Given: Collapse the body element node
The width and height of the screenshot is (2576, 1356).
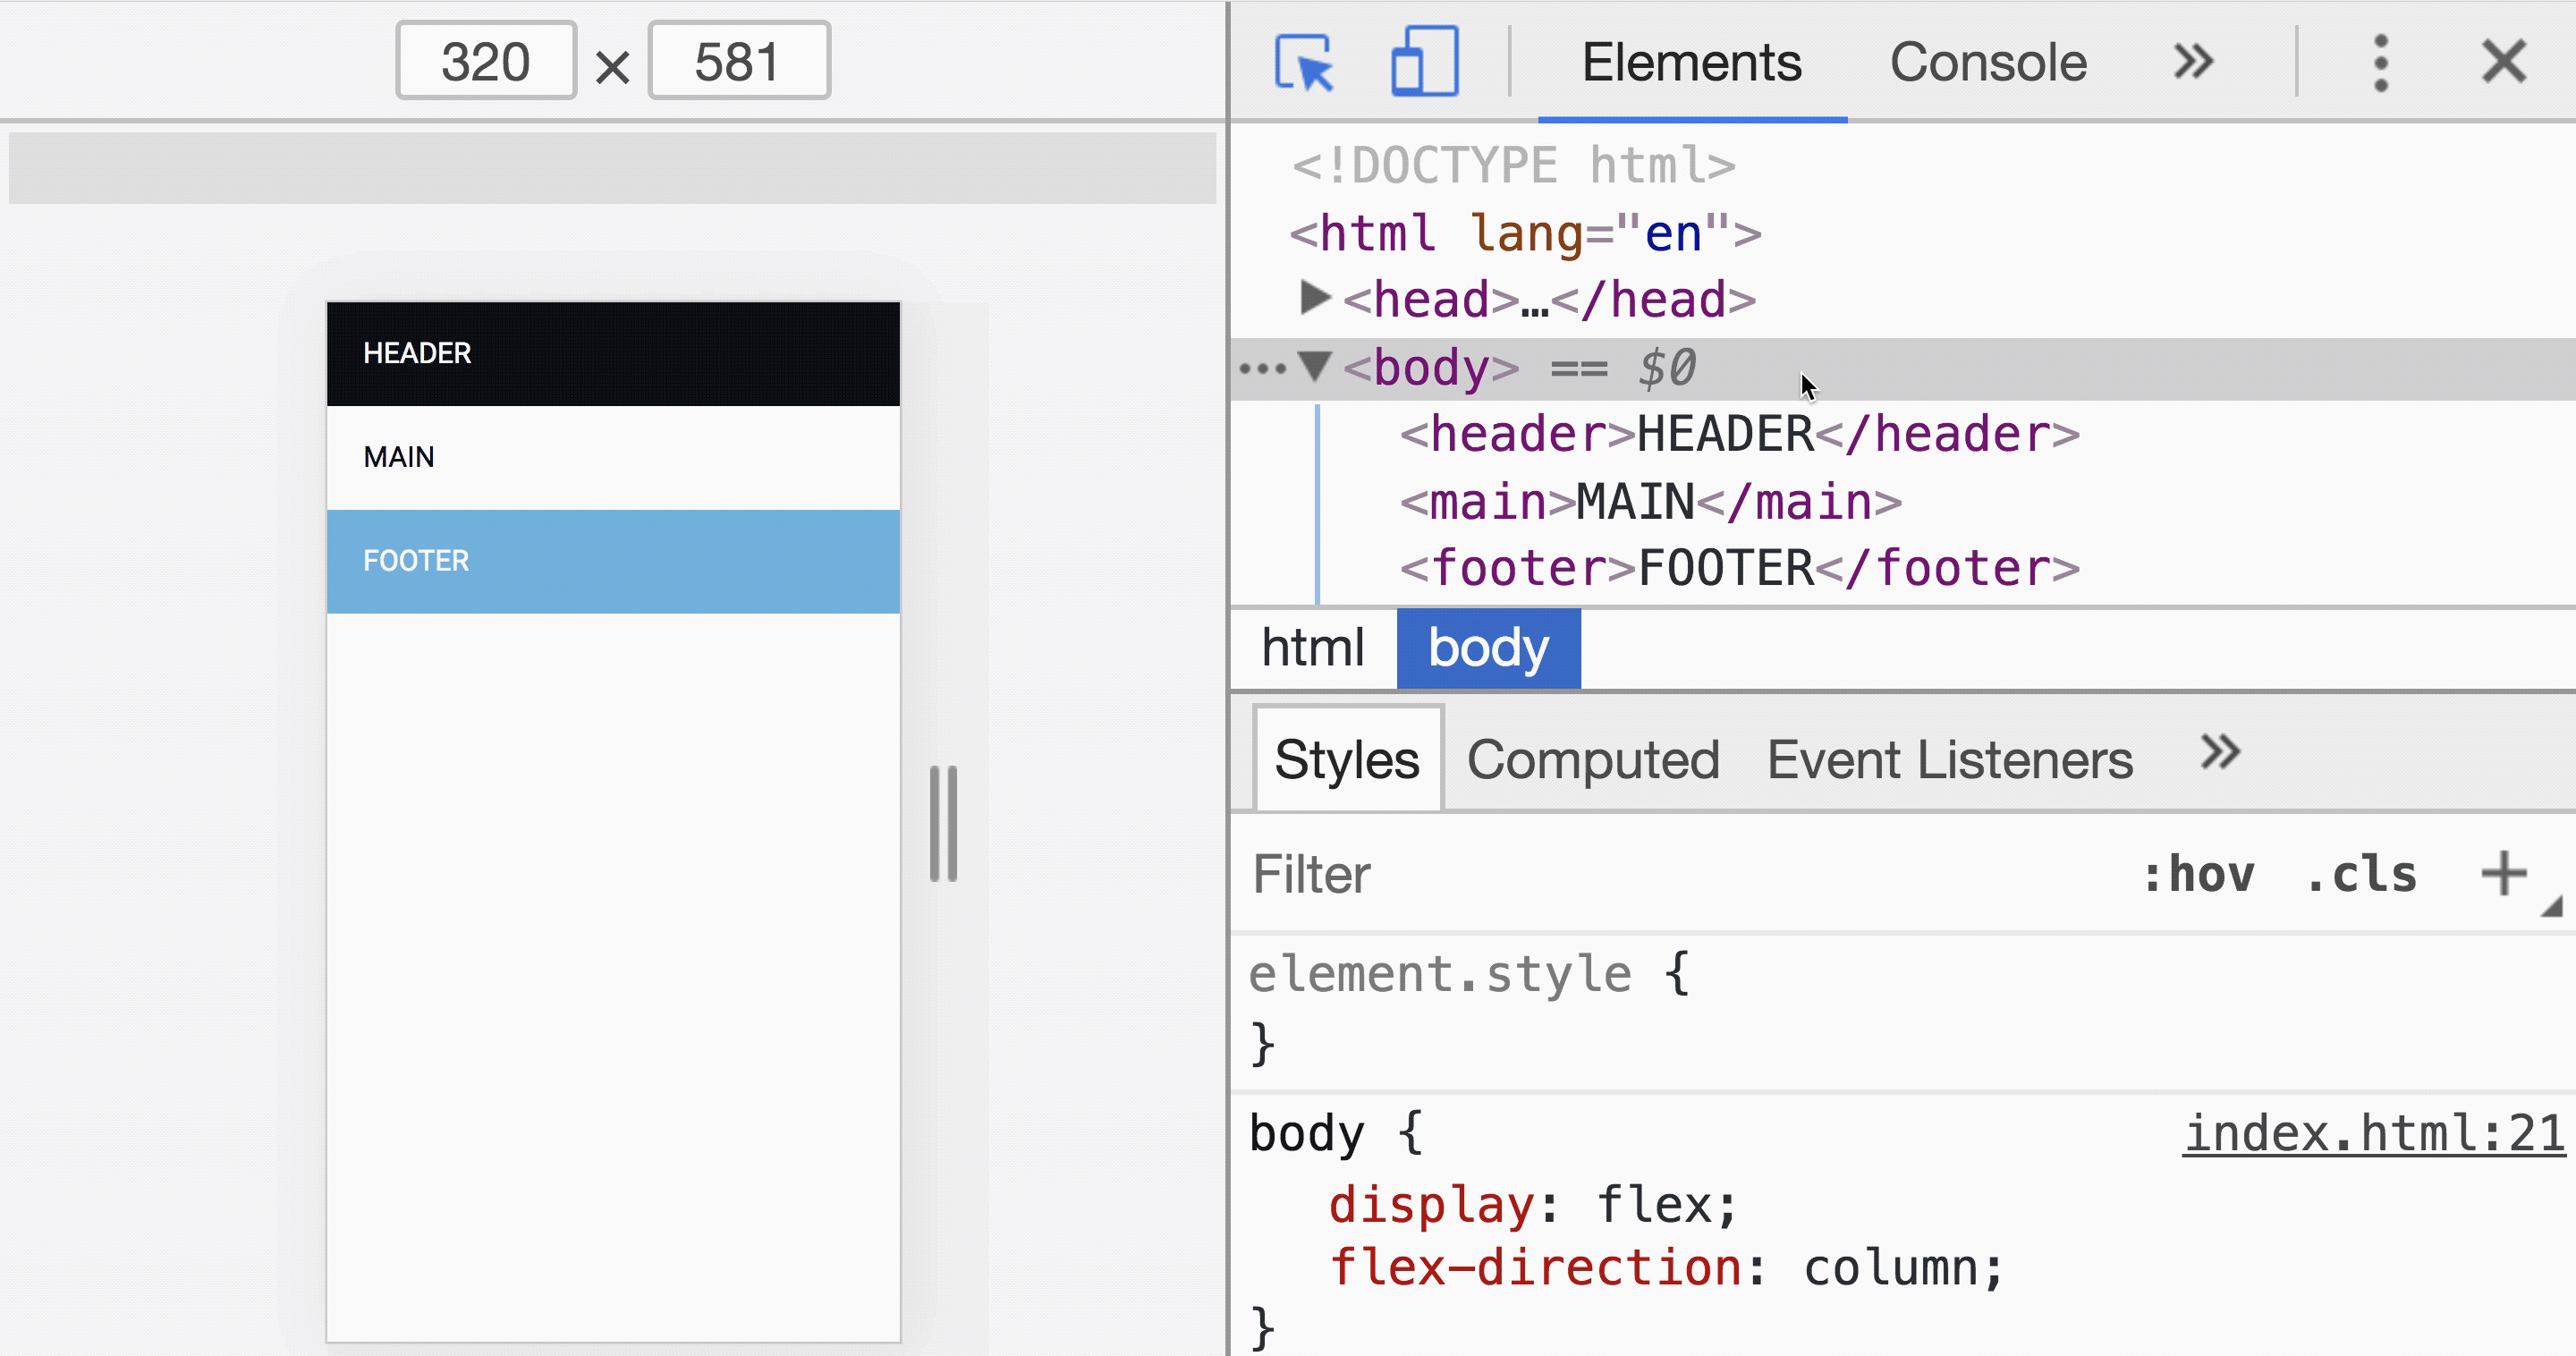Looking at the screenshot, I should [x=1314, y=366].
